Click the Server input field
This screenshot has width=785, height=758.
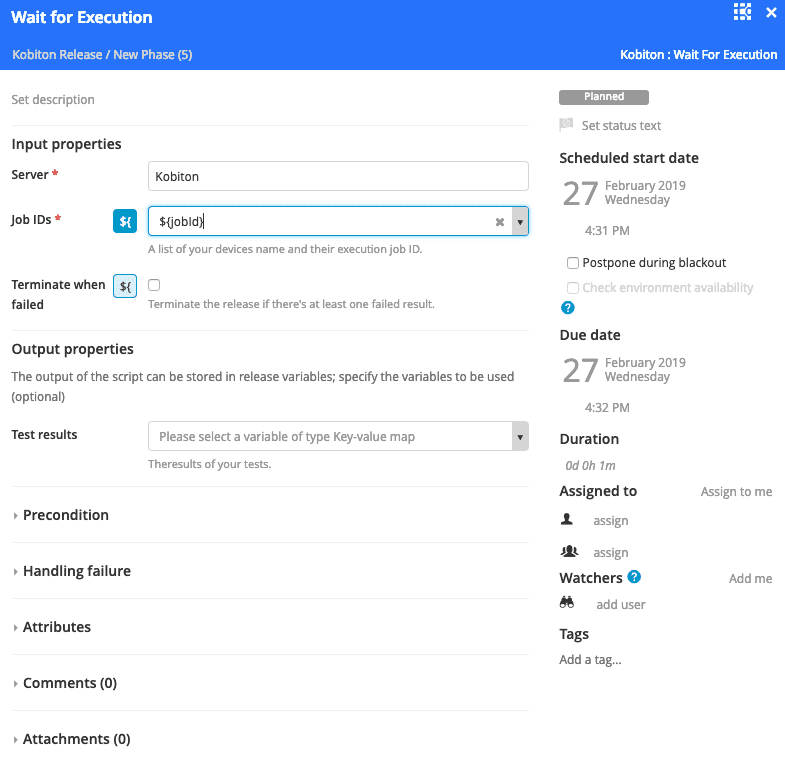(x=337, y=176)
